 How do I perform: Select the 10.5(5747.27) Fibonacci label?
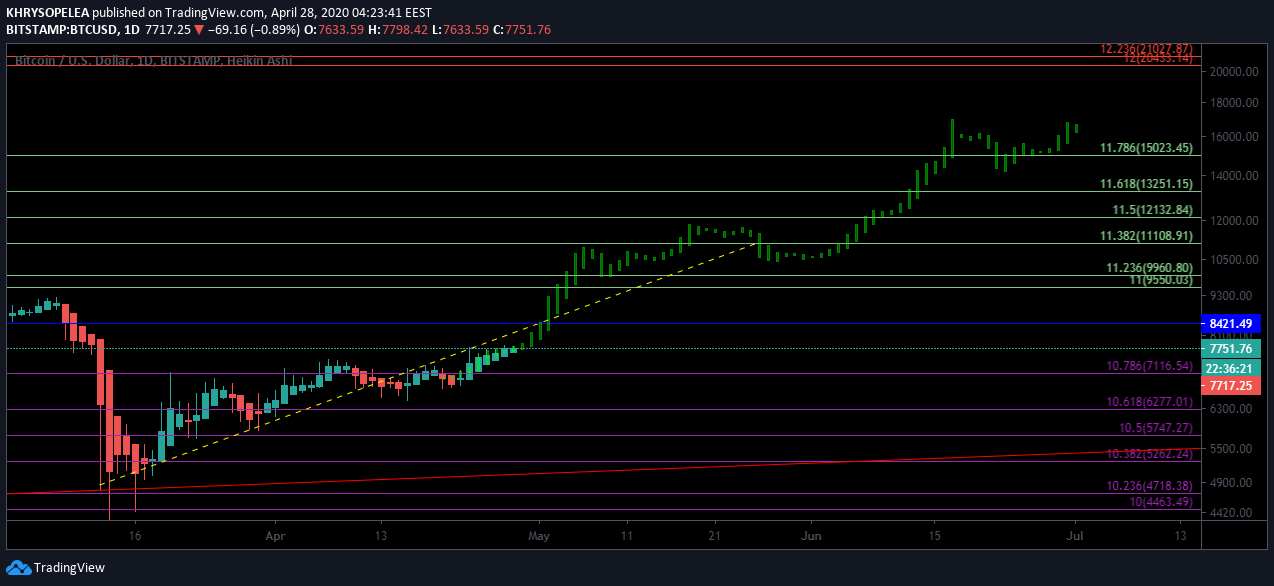pos(1155,427)
